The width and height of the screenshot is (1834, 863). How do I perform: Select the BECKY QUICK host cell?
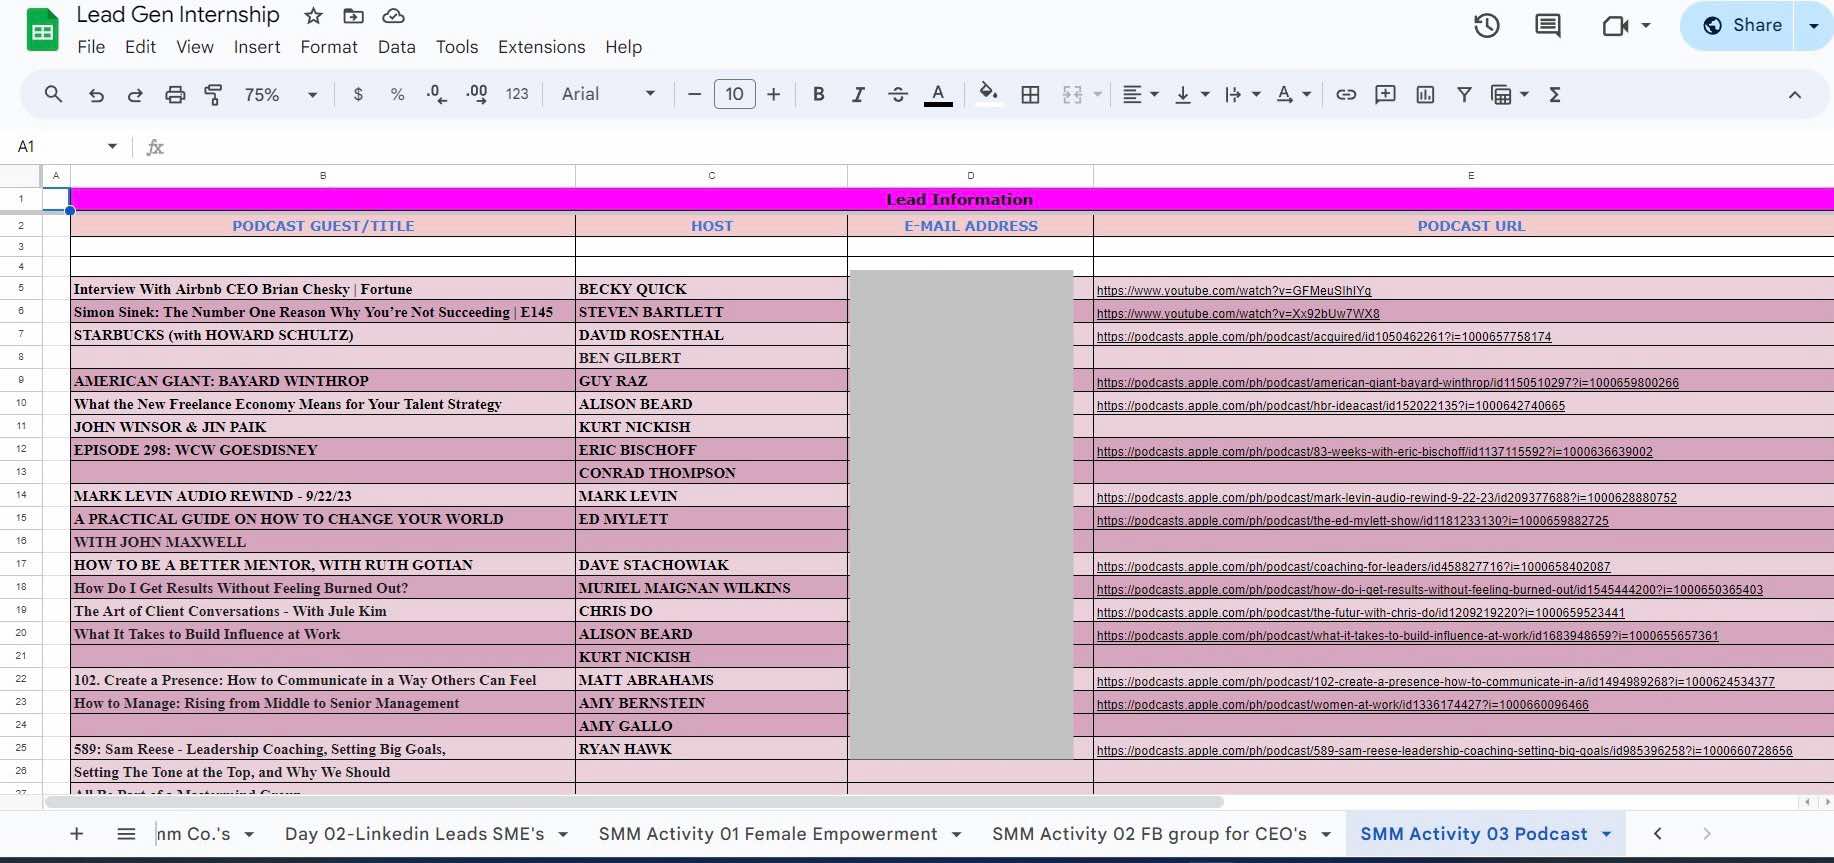(711, 289)
